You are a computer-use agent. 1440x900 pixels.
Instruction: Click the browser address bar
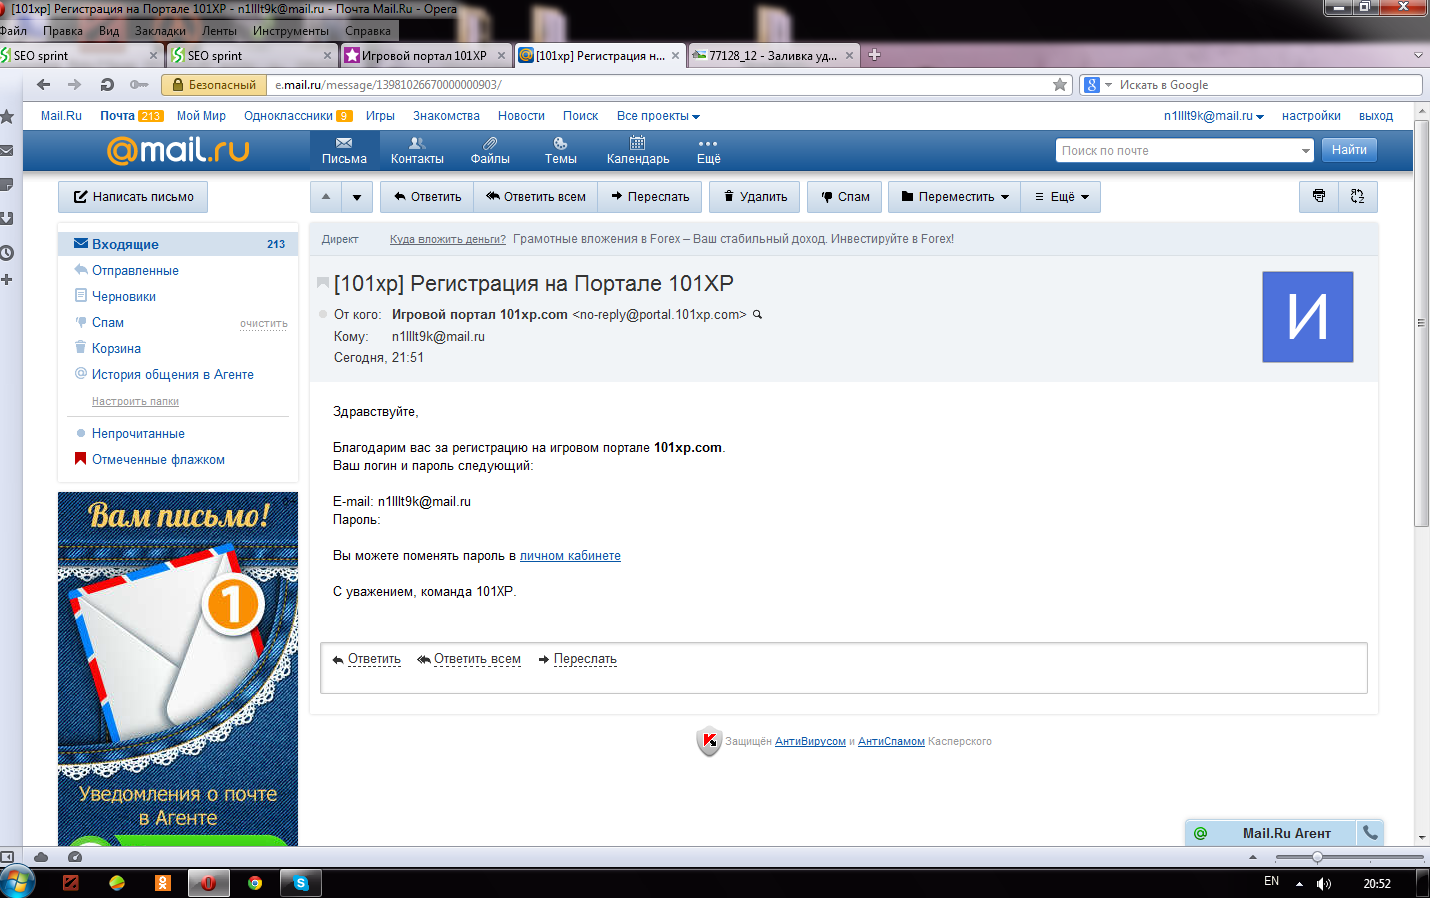coord(659,85)
